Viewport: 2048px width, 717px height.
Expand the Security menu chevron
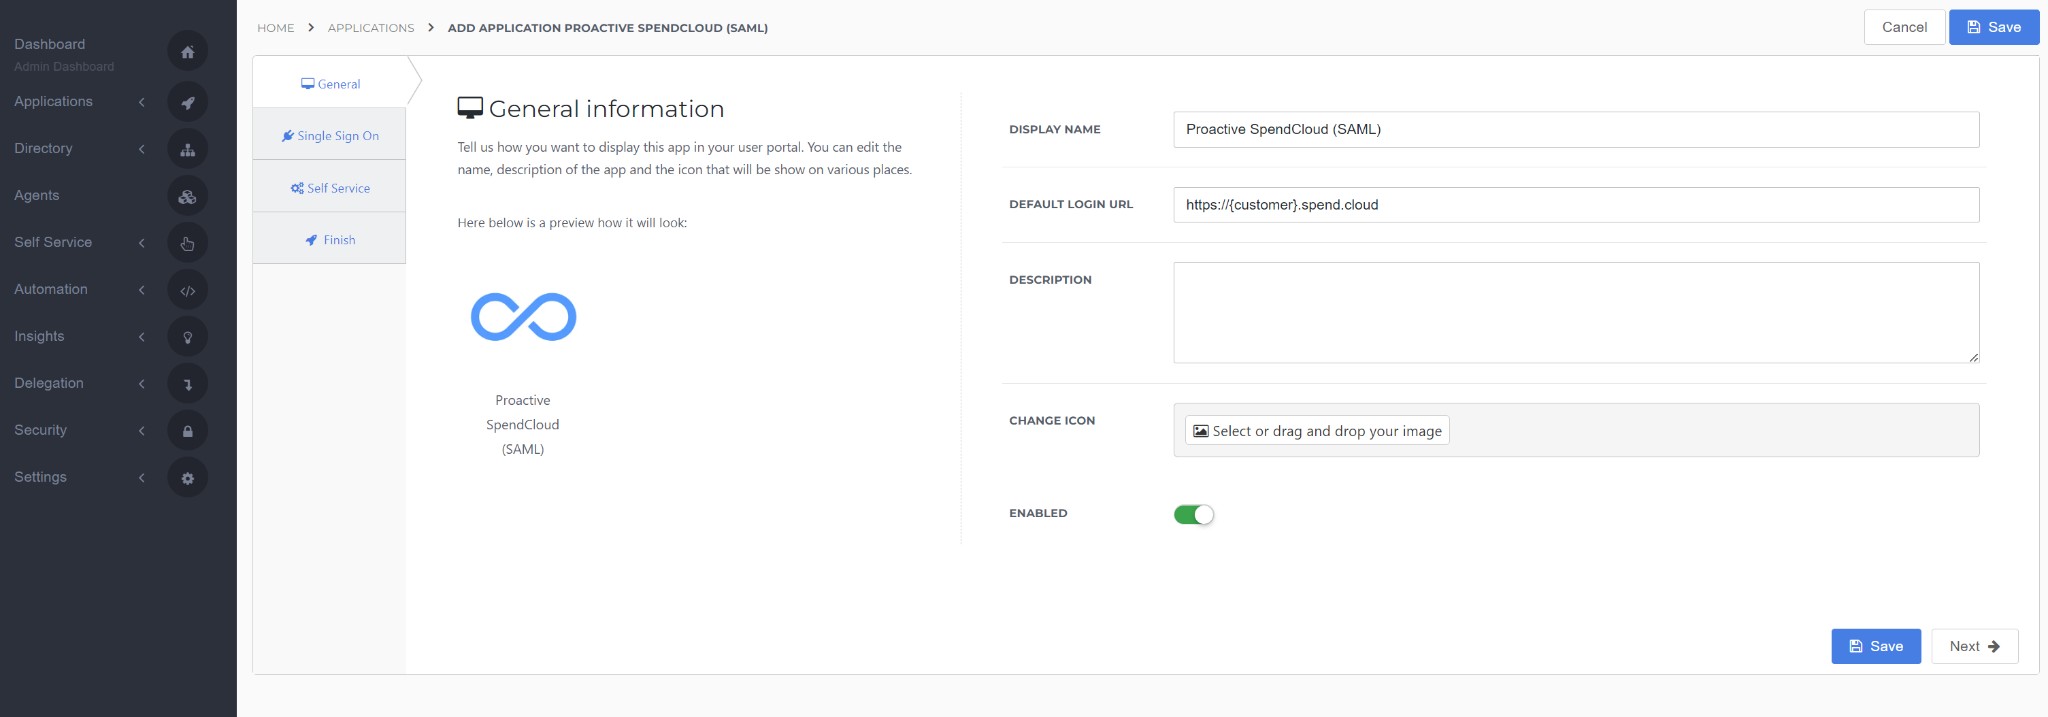(142, 431)
